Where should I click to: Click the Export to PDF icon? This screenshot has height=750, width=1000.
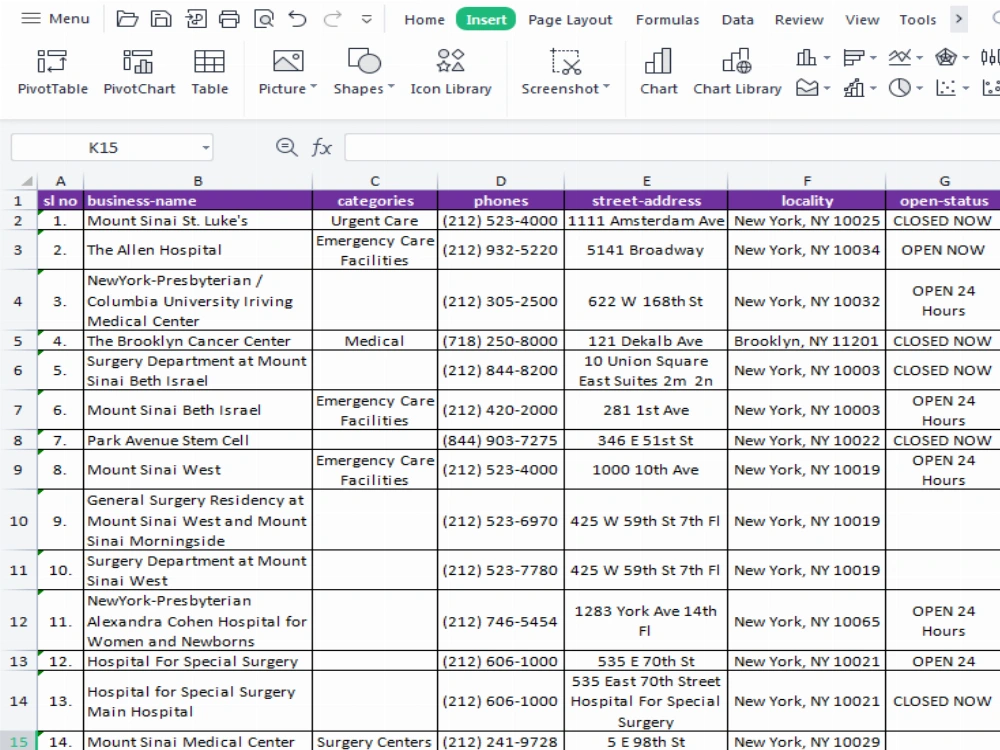click(x=195, y=19)
